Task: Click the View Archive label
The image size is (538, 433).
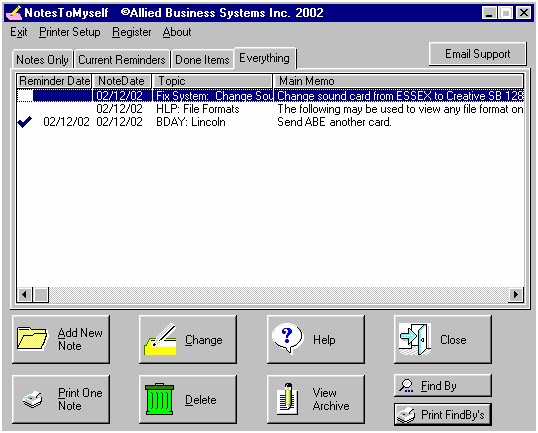Action: point(331,399)
